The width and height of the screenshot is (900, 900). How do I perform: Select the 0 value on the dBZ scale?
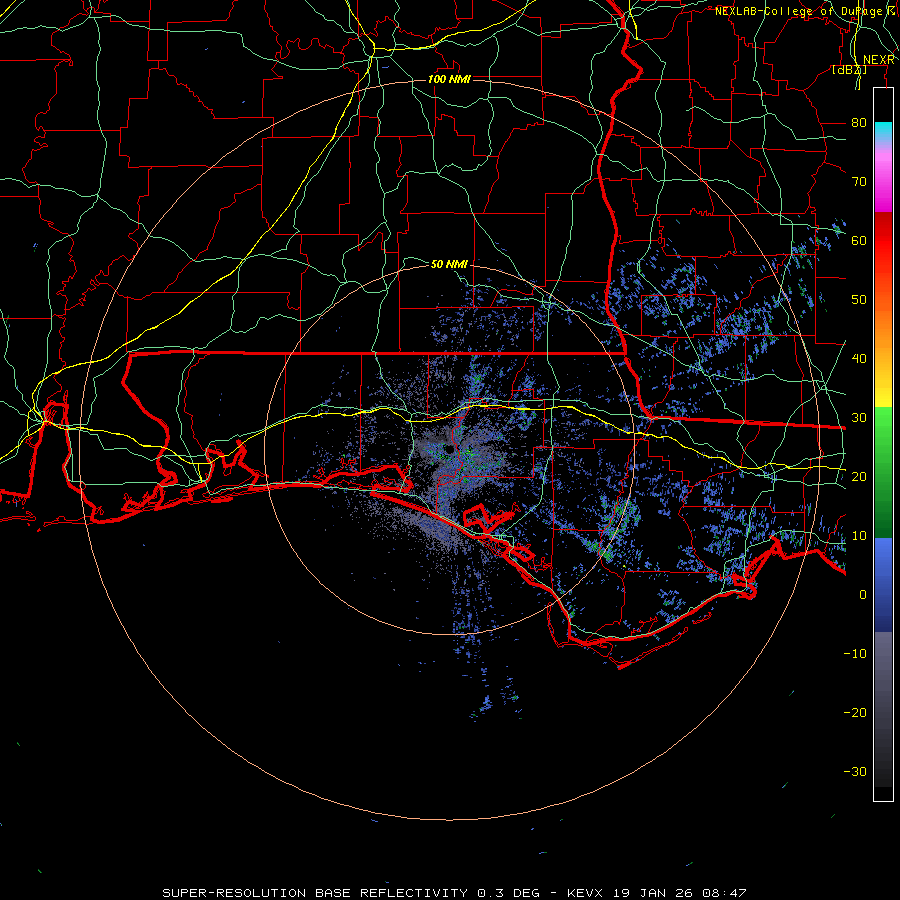(863, 595)
